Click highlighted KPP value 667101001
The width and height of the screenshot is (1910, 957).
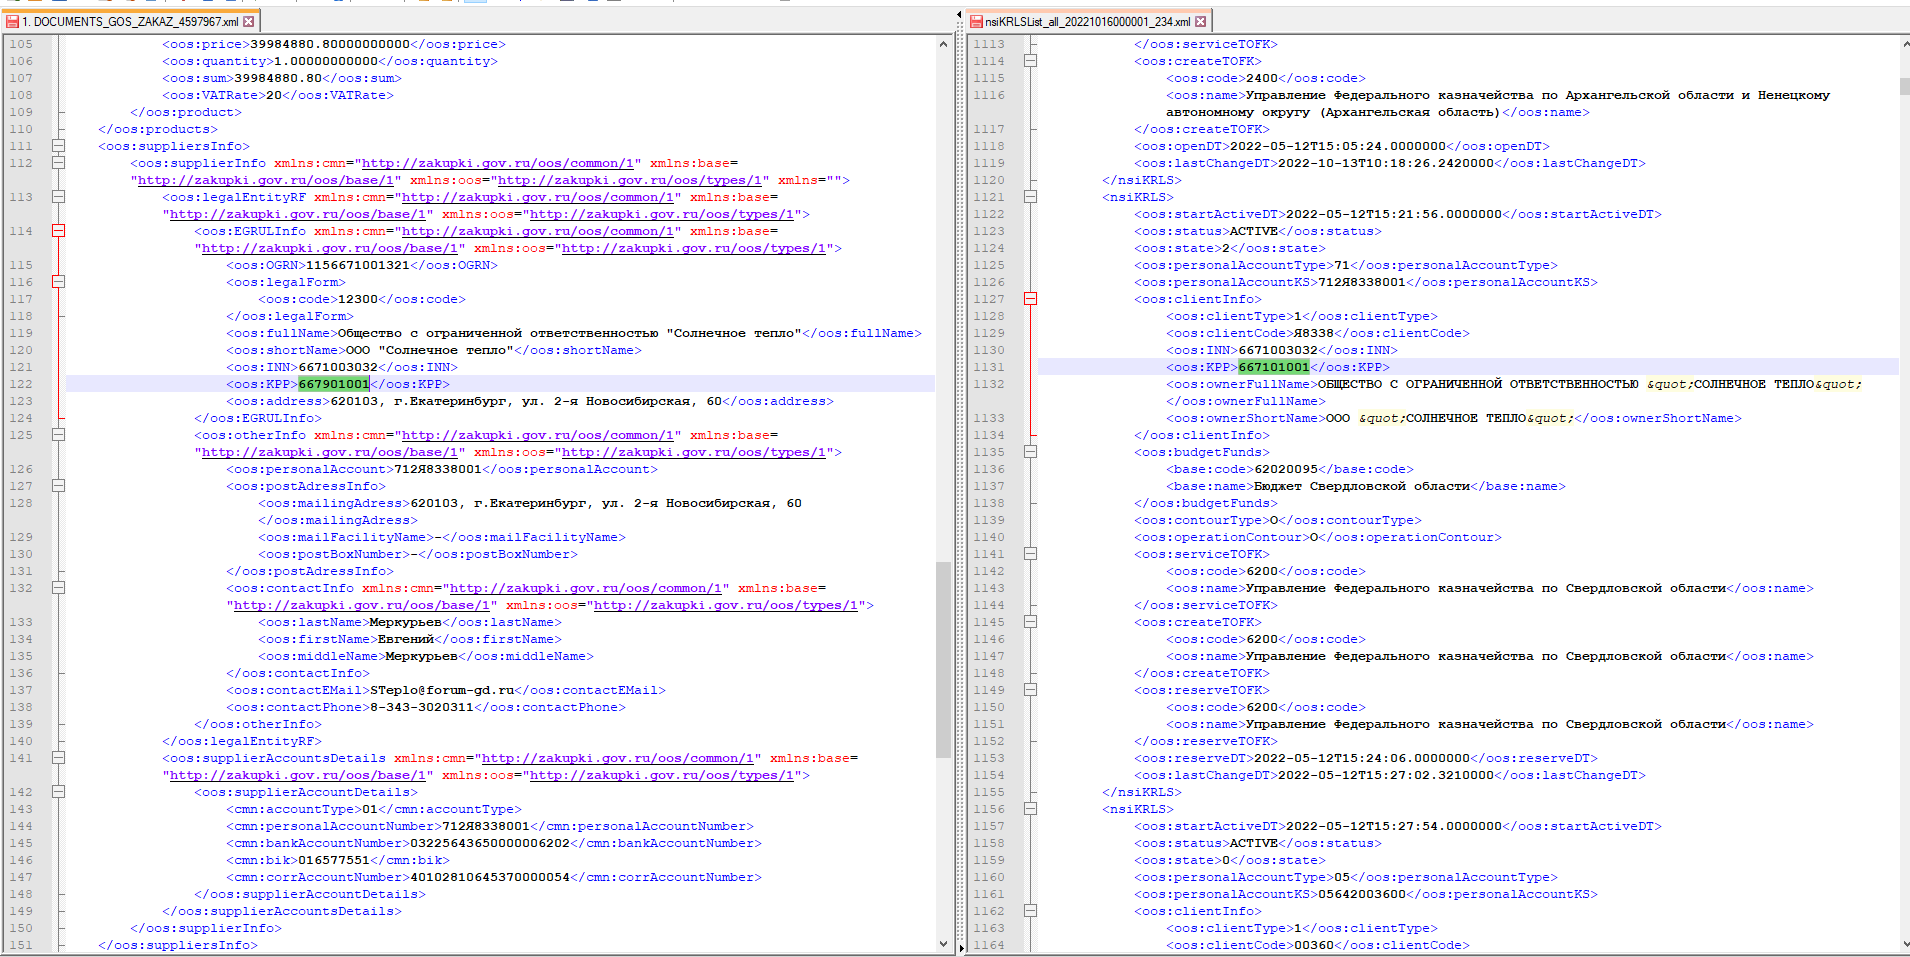(x=1274, y=367)
